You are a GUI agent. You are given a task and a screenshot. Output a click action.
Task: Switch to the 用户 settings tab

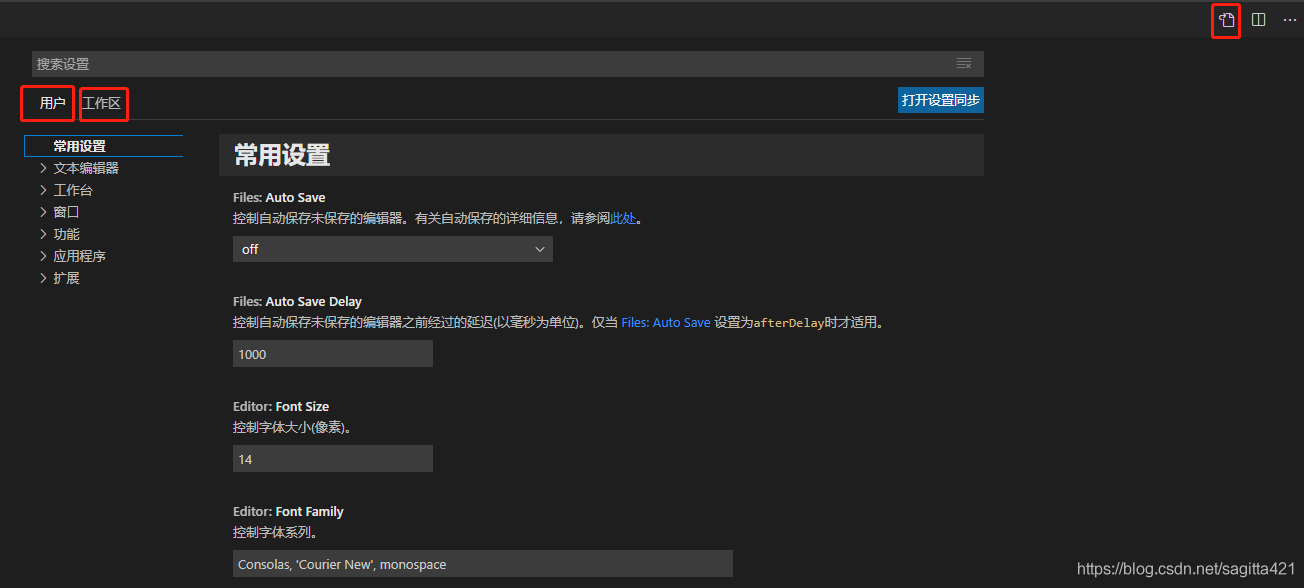(52, 103)
